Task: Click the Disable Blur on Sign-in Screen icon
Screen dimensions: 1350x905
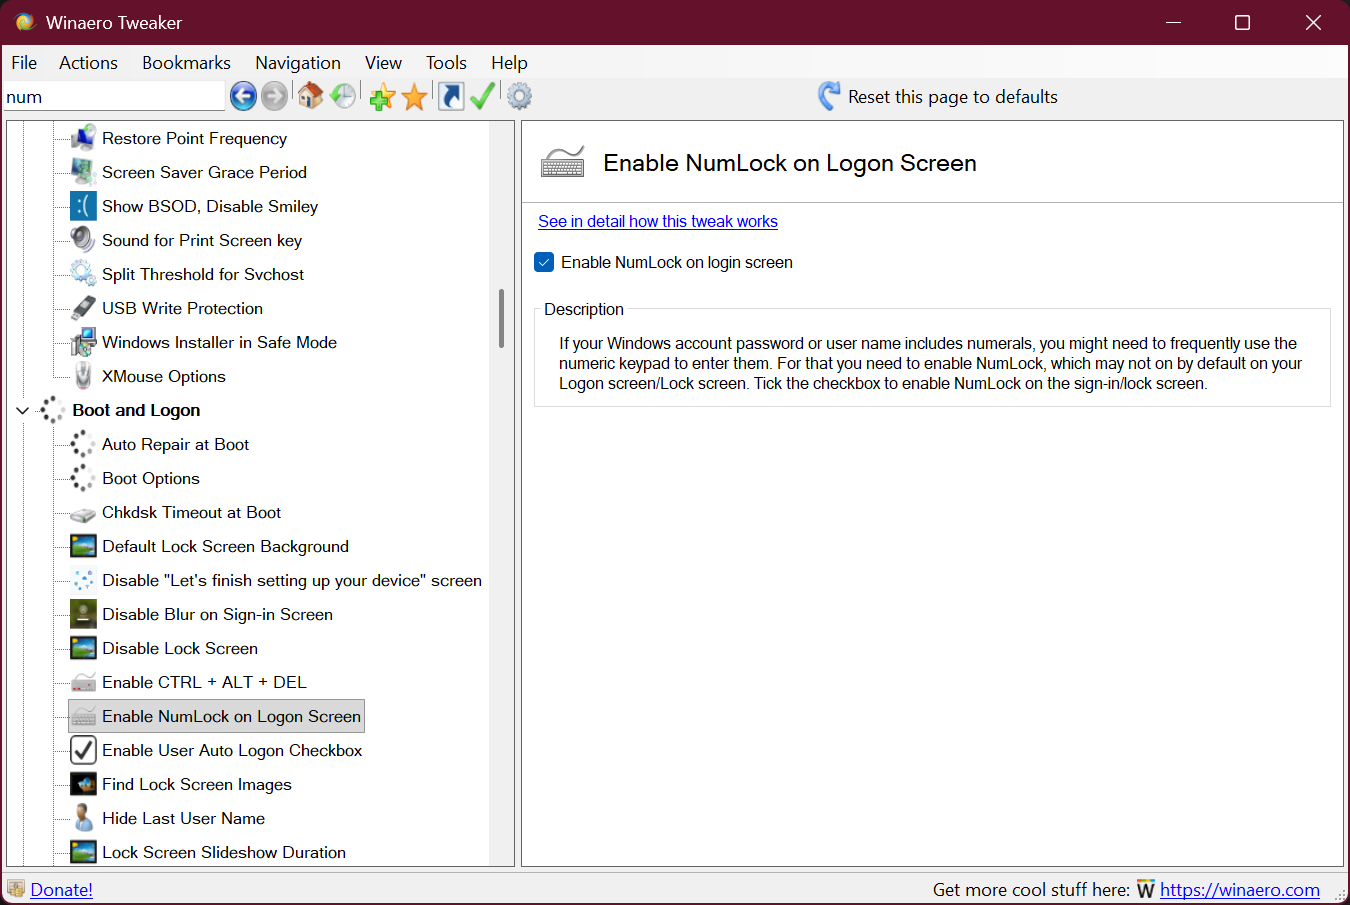Action: 83,614
